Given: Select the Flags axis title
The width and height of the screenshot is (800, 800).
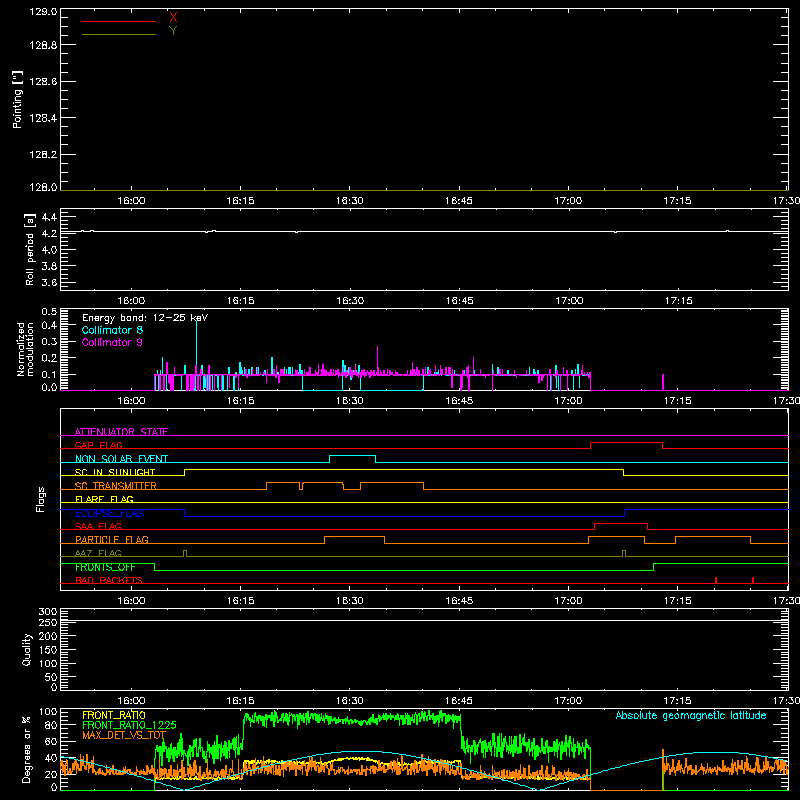Looking at the screenshot, I should pyautogui.click(x=40, y=499).
